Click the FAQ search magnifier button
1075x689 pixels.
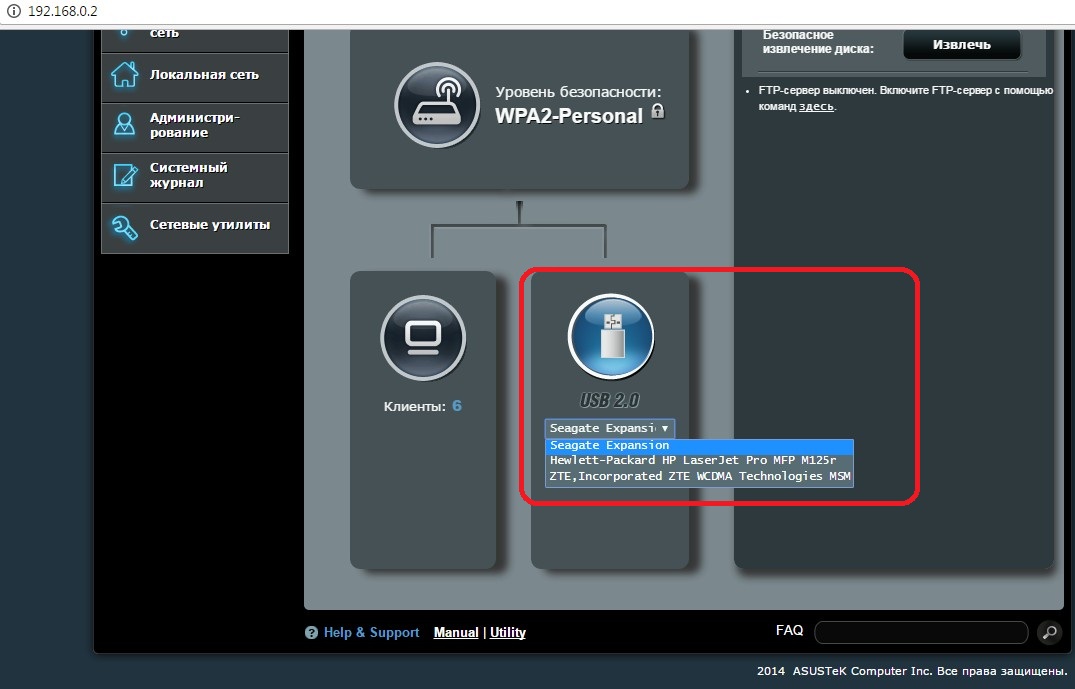pyautogui.click(x=1049, y=632)
